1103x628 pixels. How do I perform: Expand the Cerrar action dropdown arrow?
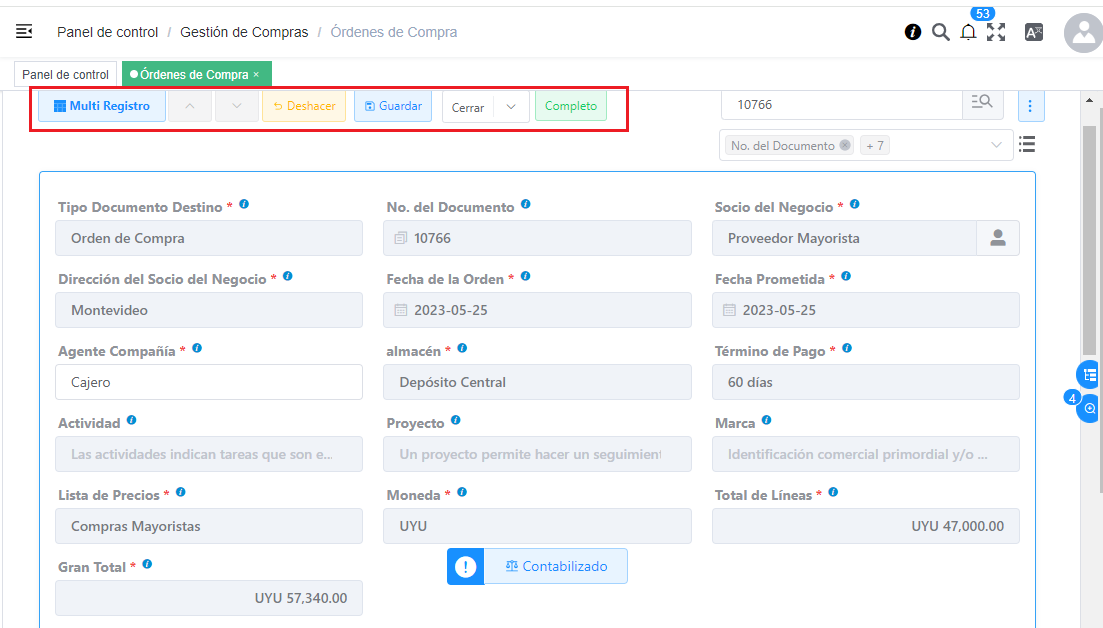point(511,107)
